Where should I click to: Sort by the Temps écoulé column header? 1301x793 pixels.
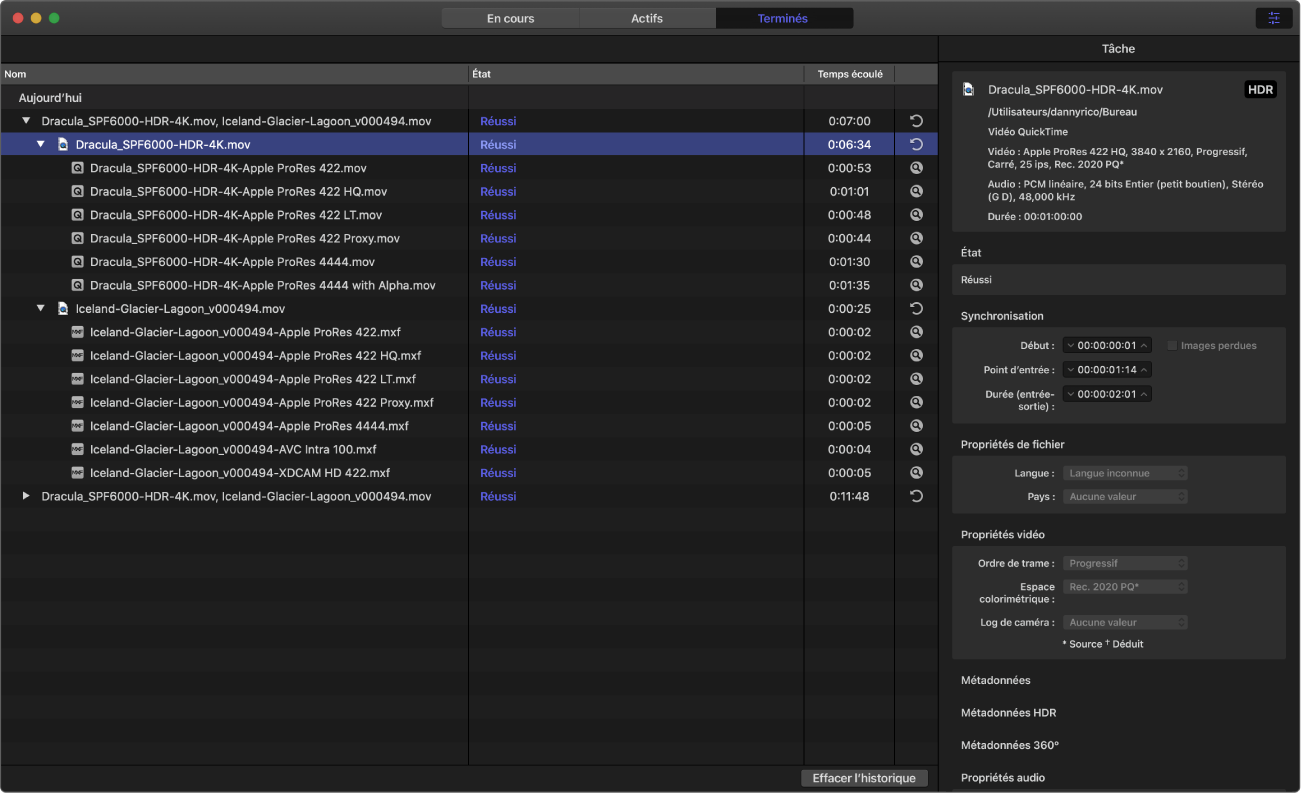[x=849, y=74]
